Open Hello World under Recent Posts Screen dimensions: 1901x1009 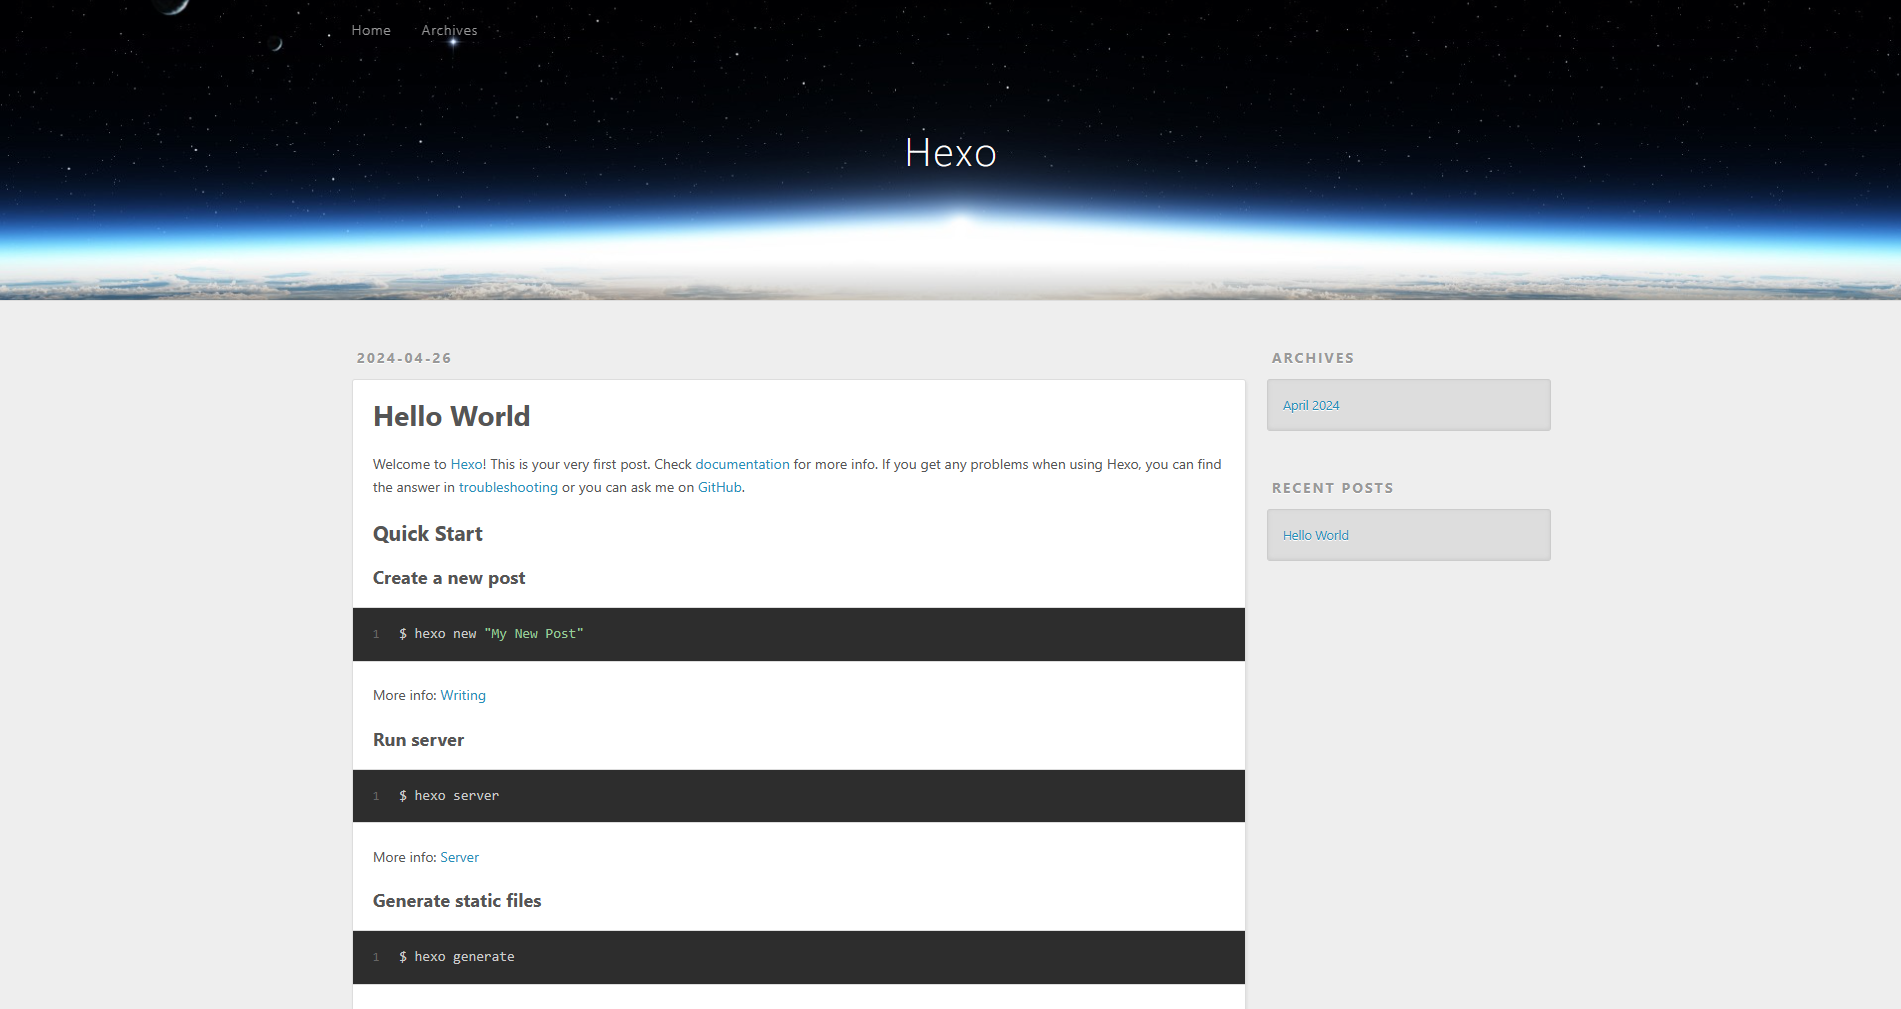(x=1316, y=535)
